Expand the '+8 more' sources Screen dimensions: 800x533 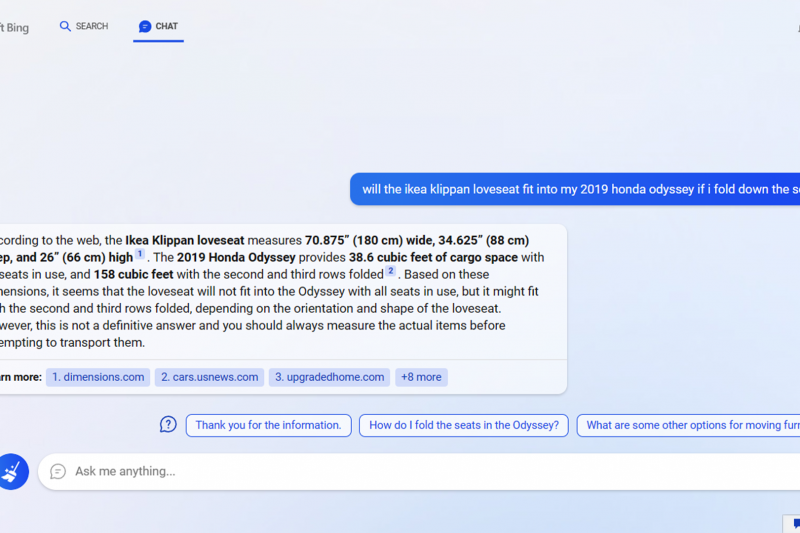pyautogui.click(x=421, y=377)
